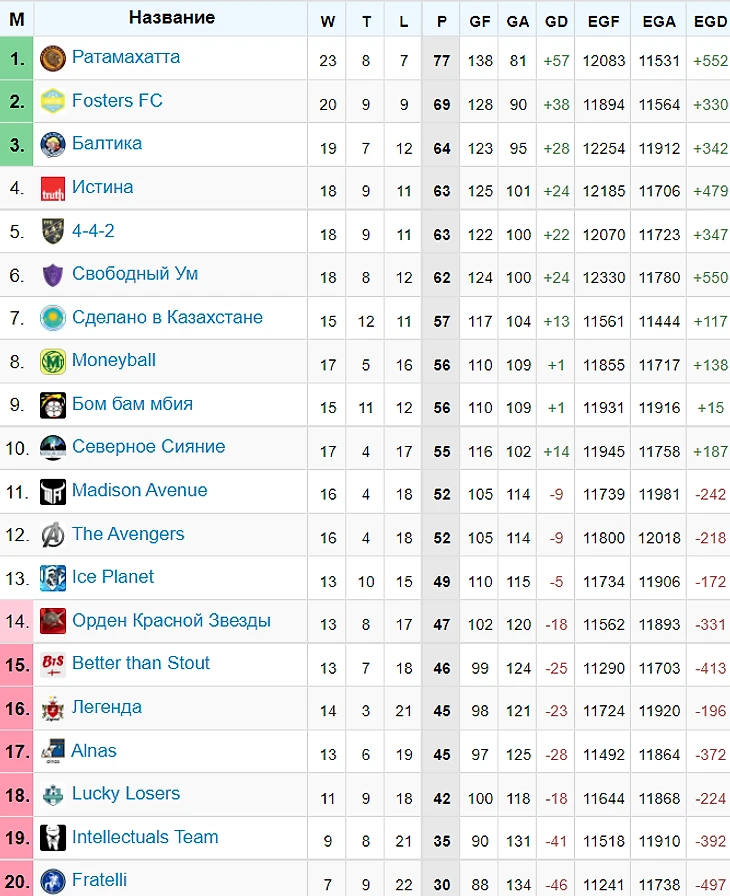Click the Madison Avenue black logo icon
Viewport: 730px width, 896px height.
[53, 492]
